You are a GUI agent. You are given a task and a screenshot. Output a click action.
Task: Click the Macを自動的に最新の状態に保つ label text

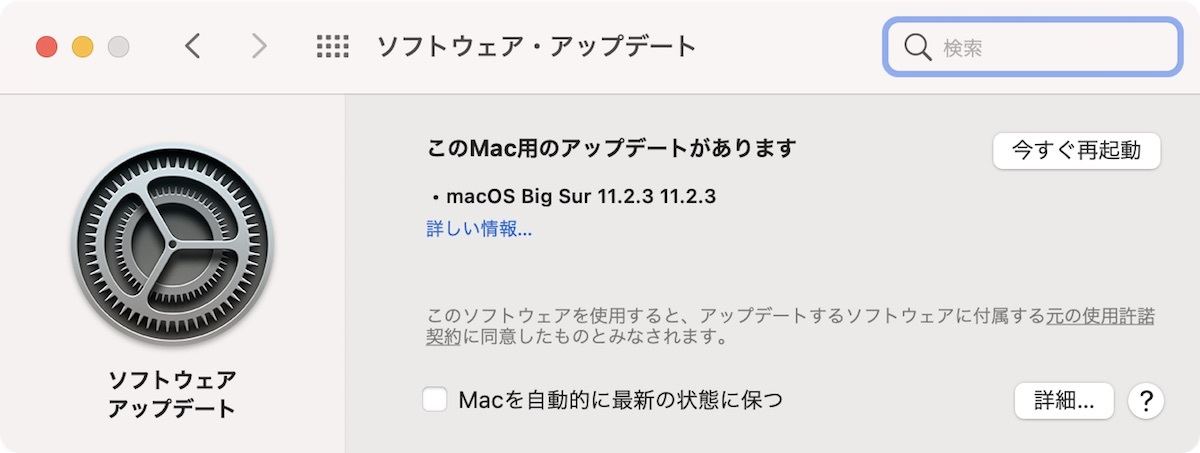click(620, 400)
